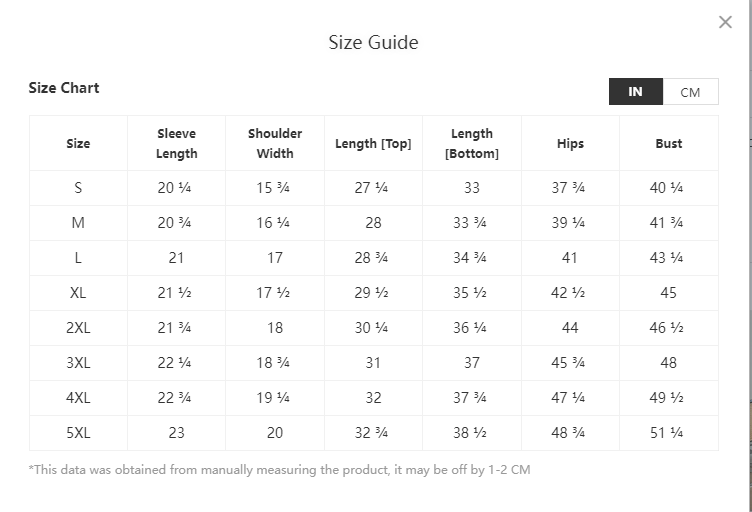Click the manual measurement disclaimer note
Screen dimensions: 752x512
click(x=279, y=469)
